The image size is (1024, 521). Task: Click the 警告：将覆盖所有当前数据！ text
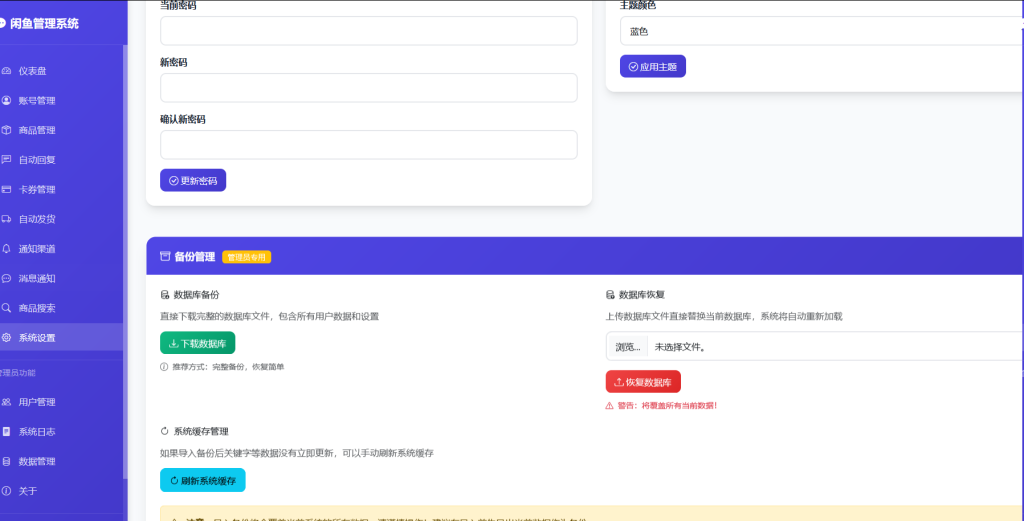pyautogui.click(x=667, y=405)
